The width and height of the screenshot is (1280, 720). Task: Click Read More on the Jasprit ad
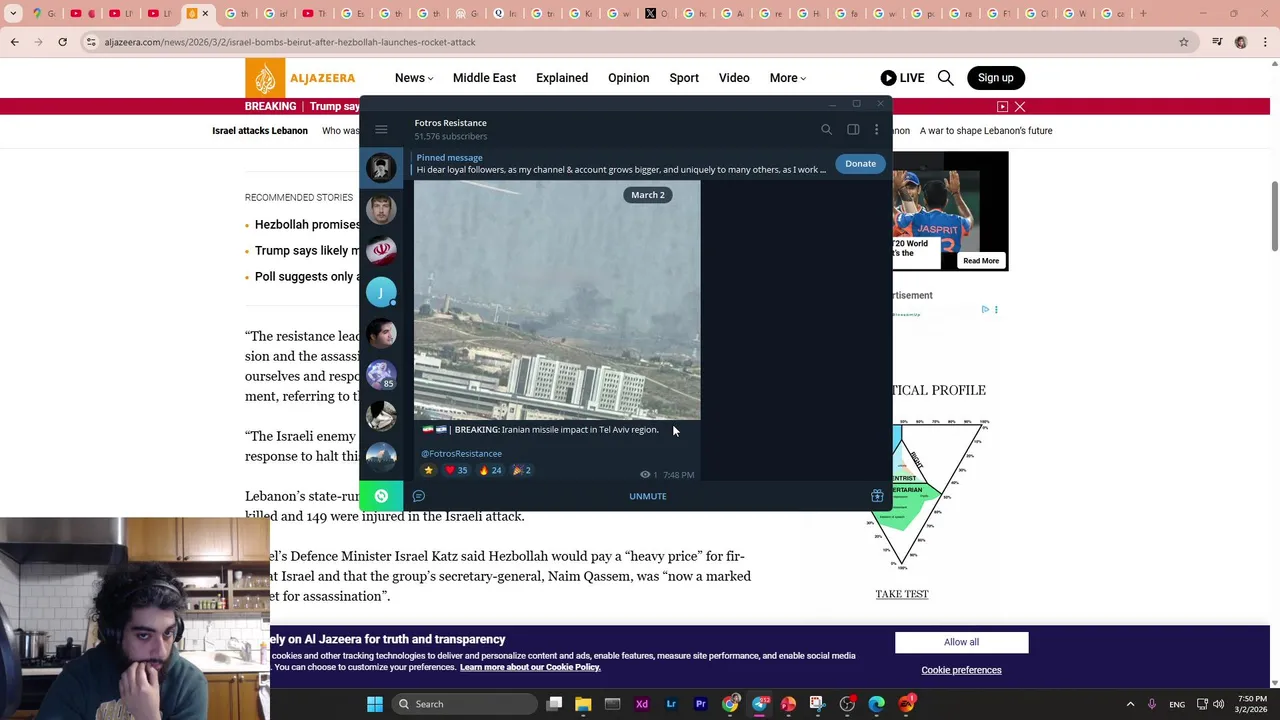(981, 261)
